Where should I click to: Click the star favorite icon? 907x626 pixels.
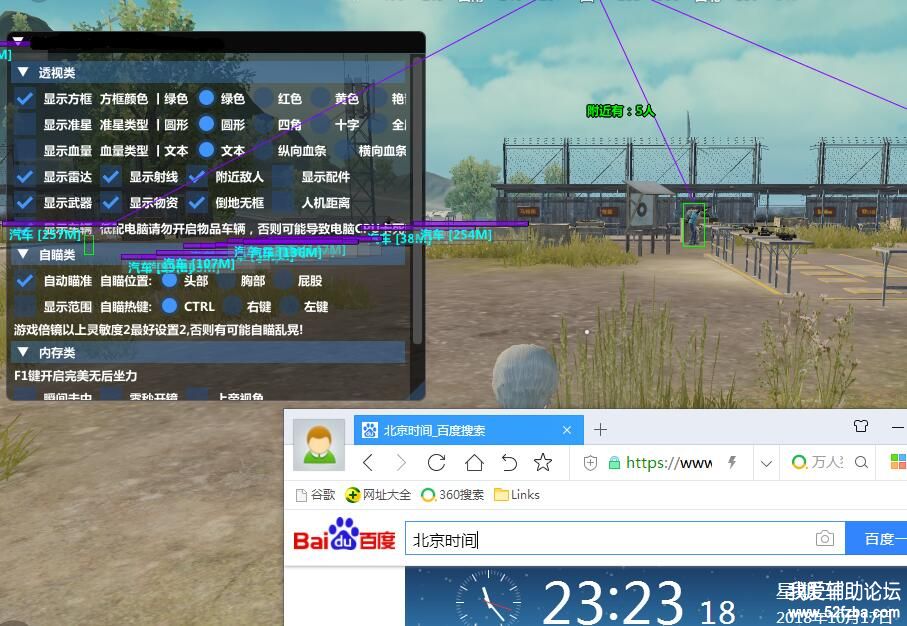pos(543,462)
